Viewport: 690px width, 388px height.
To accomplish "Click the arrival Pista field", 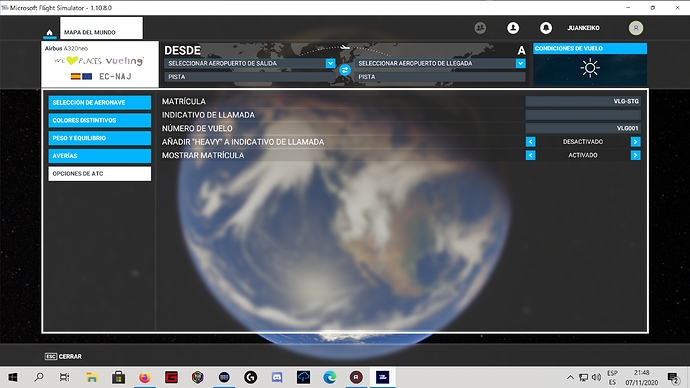I will (x=440, y=77).
